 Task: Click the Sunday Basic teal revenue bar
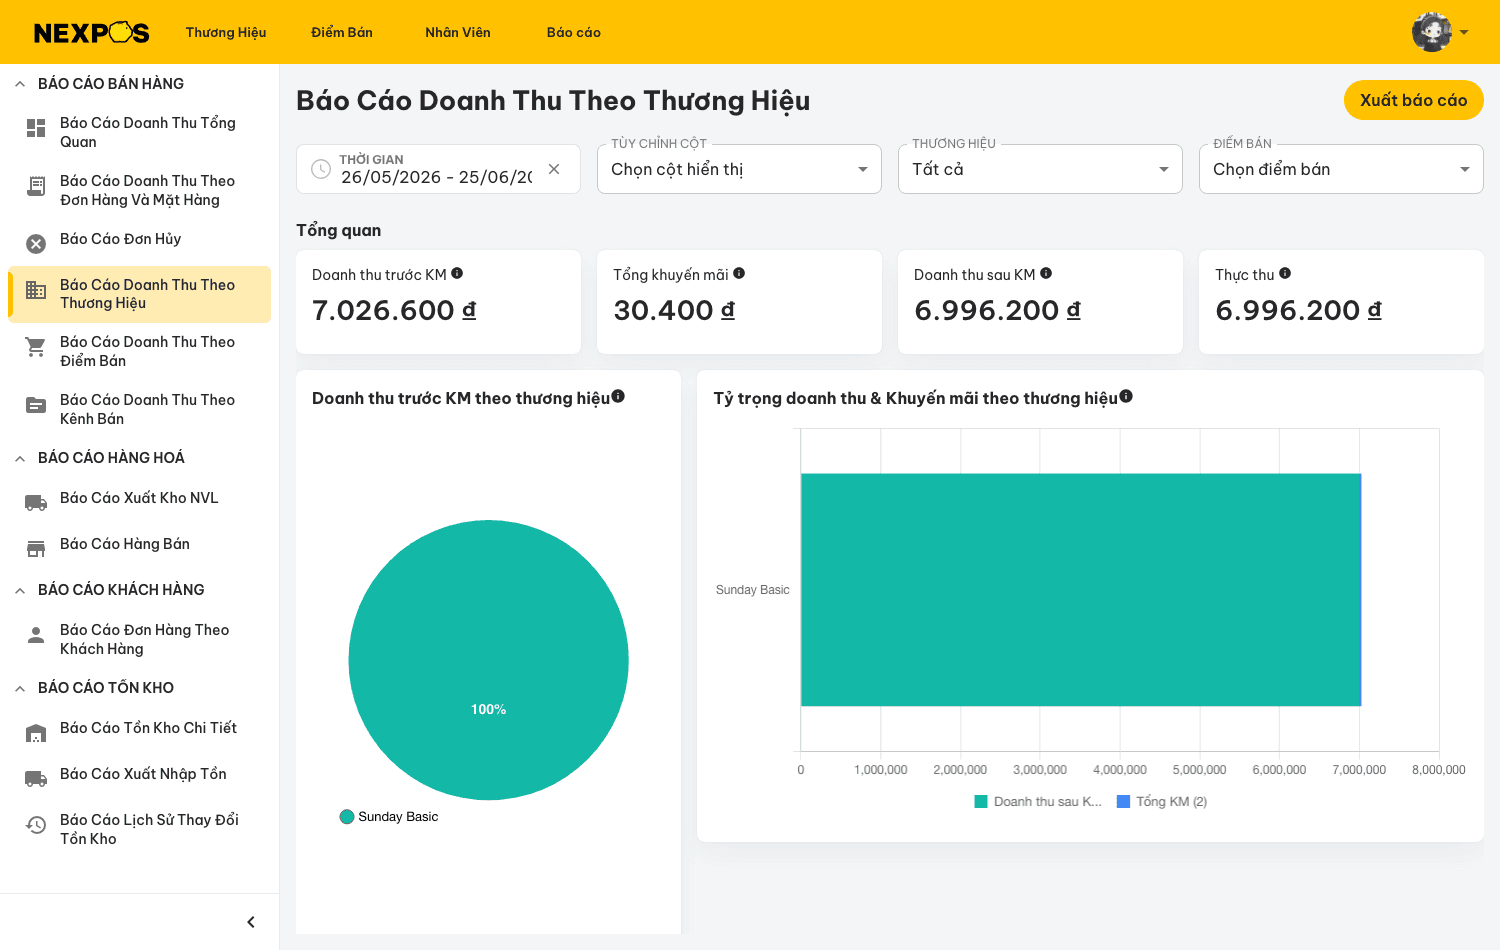pos(1081,590)
